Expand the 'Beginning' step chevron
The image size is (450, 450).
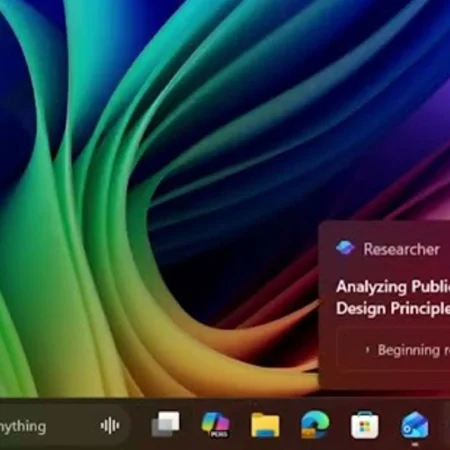point(368,350)
